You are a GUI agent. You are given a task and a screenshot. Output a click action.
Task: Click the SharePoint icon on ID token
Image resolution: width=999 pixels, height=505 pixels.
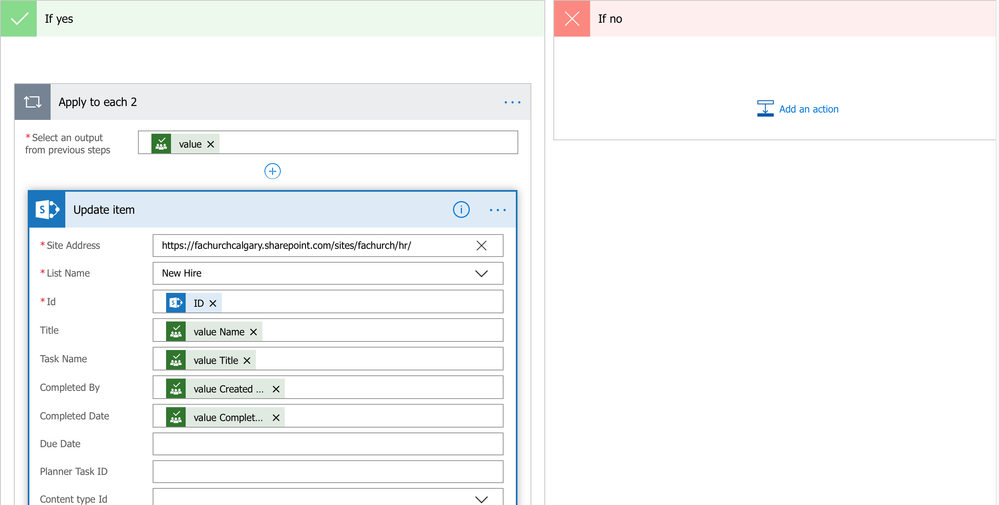(x=176, y=303)
